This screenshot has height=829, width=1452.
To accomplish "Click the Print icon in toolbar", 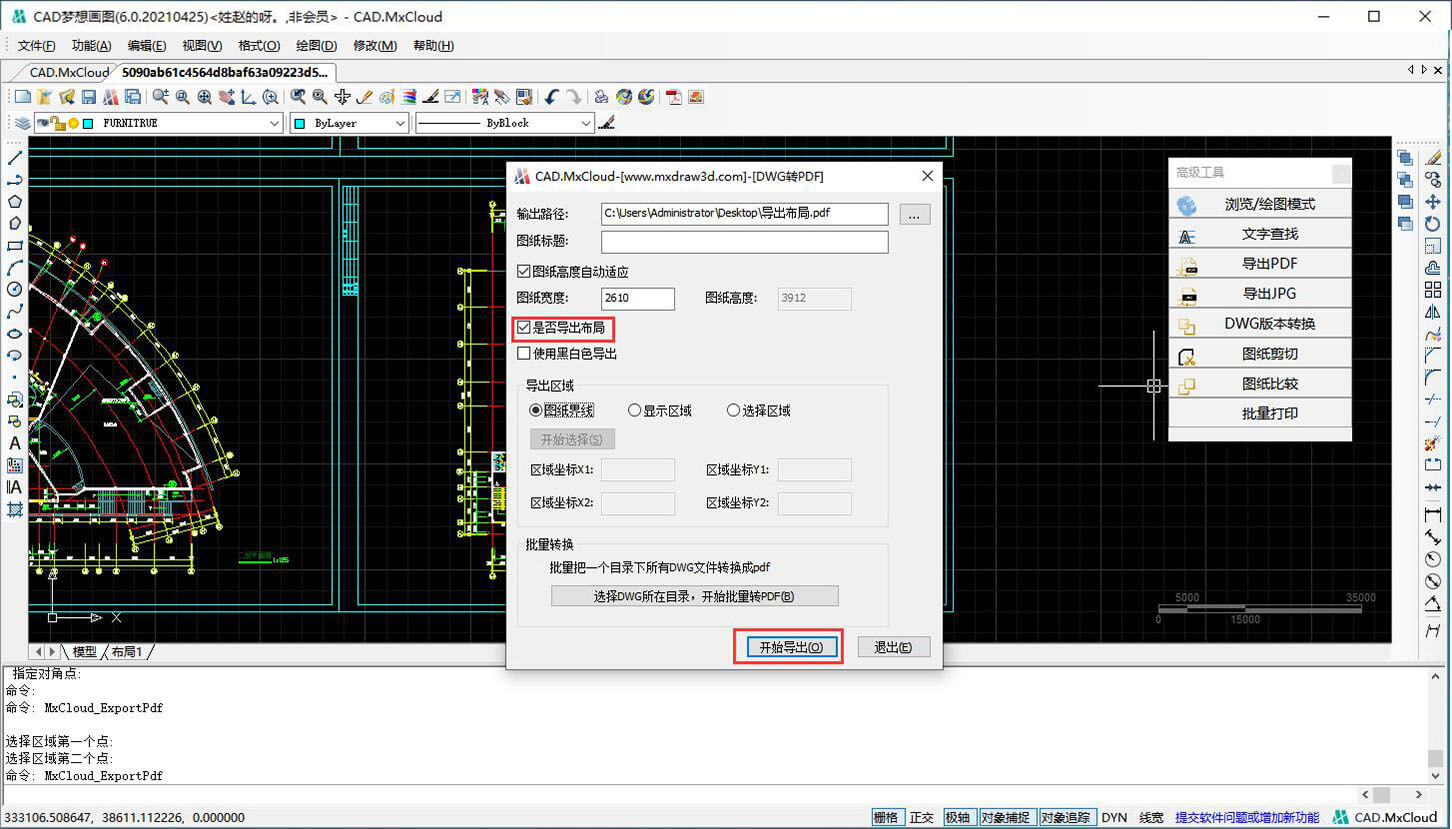I will click(x=601, y=97).
